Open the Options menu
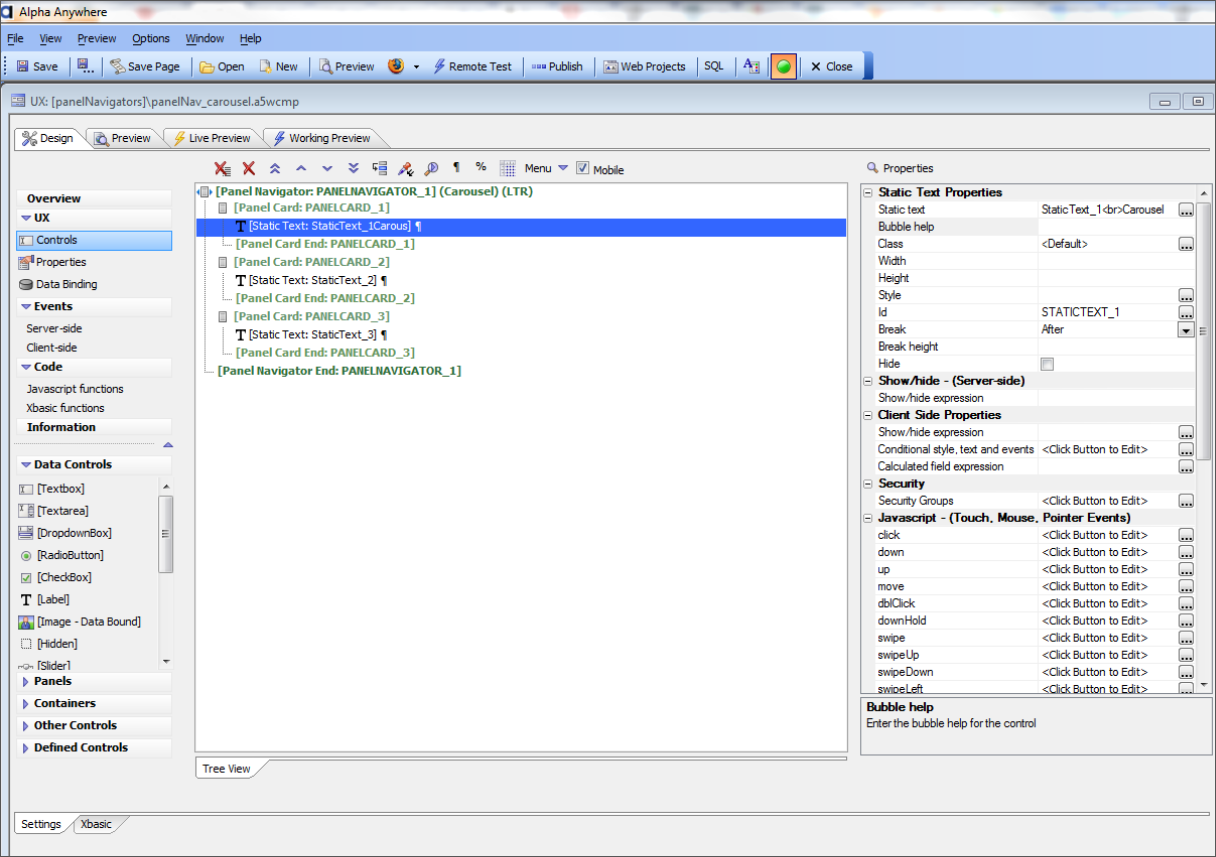Image resolution: width=1216 pixels, height=857 pixels. [x=151, y=38]
